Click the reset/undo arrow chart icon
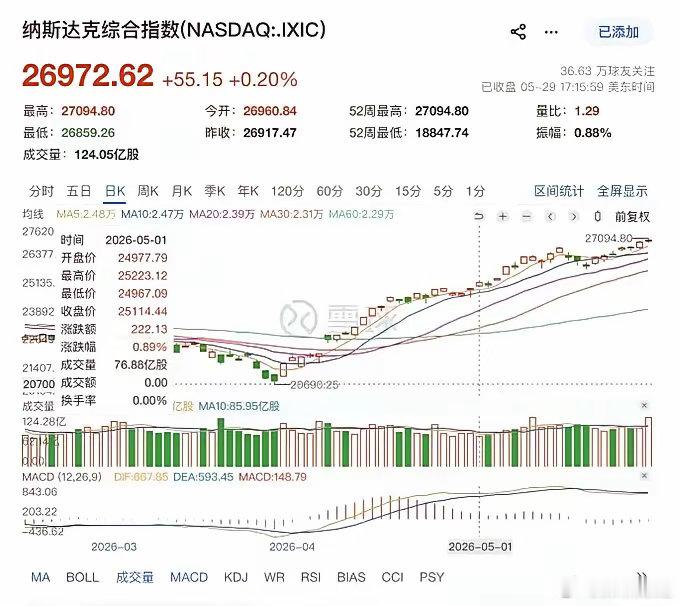 click(479, 216)
